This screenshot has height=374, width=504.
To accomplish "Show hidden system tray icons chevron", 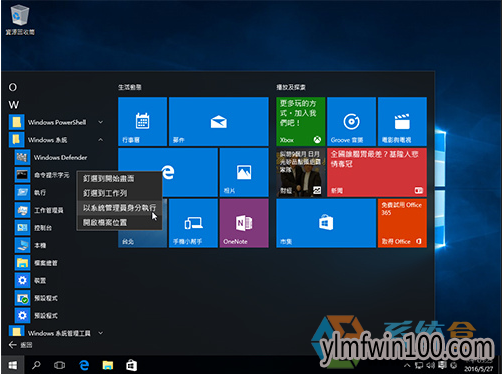I will tap(407, 365).
